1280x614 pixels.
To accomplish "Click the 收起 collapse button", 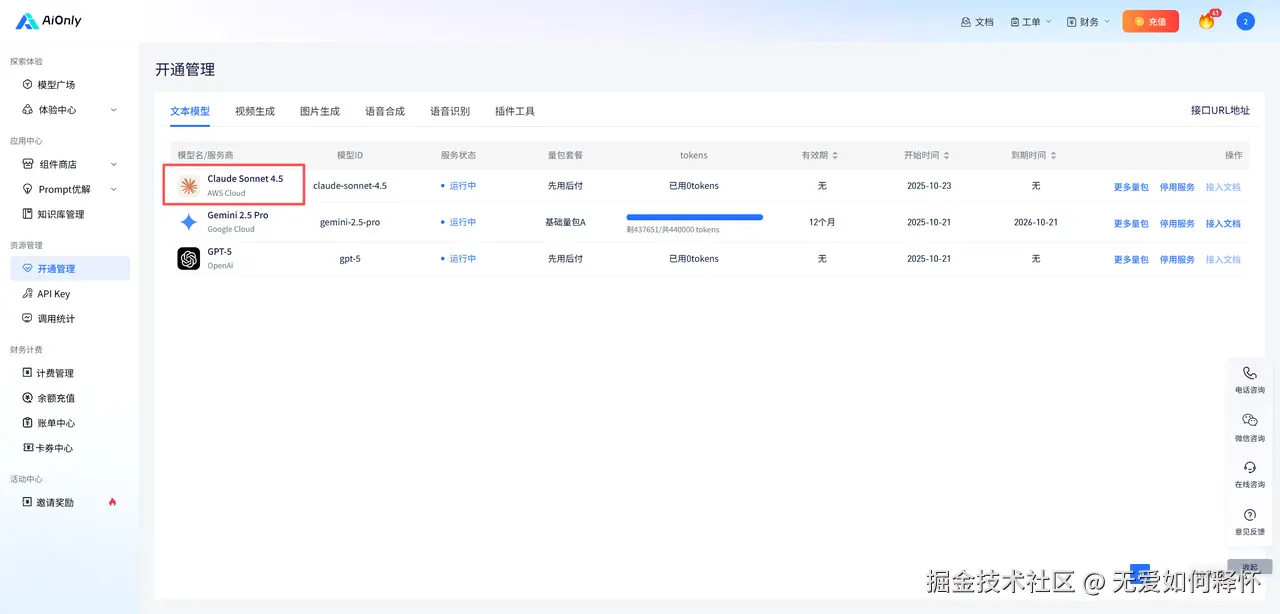I will [1250, 567].
